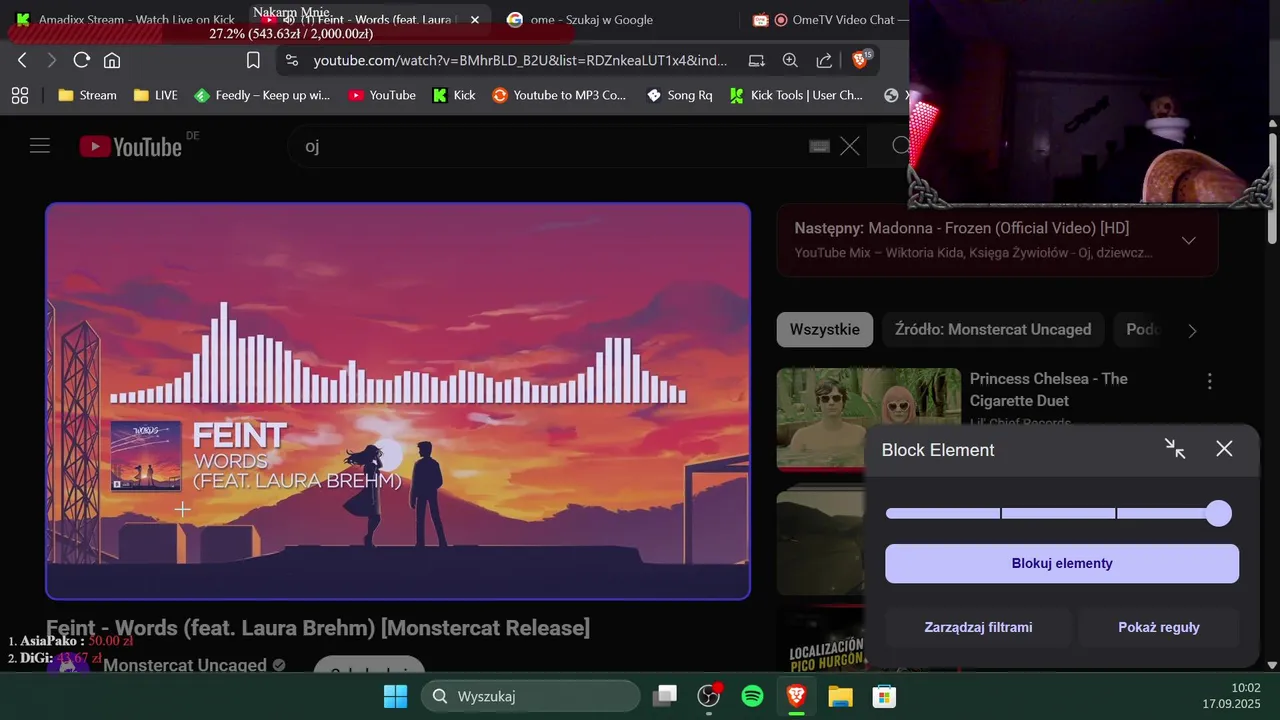Open the zoom magnifier icon in address bar

(790, 60)
